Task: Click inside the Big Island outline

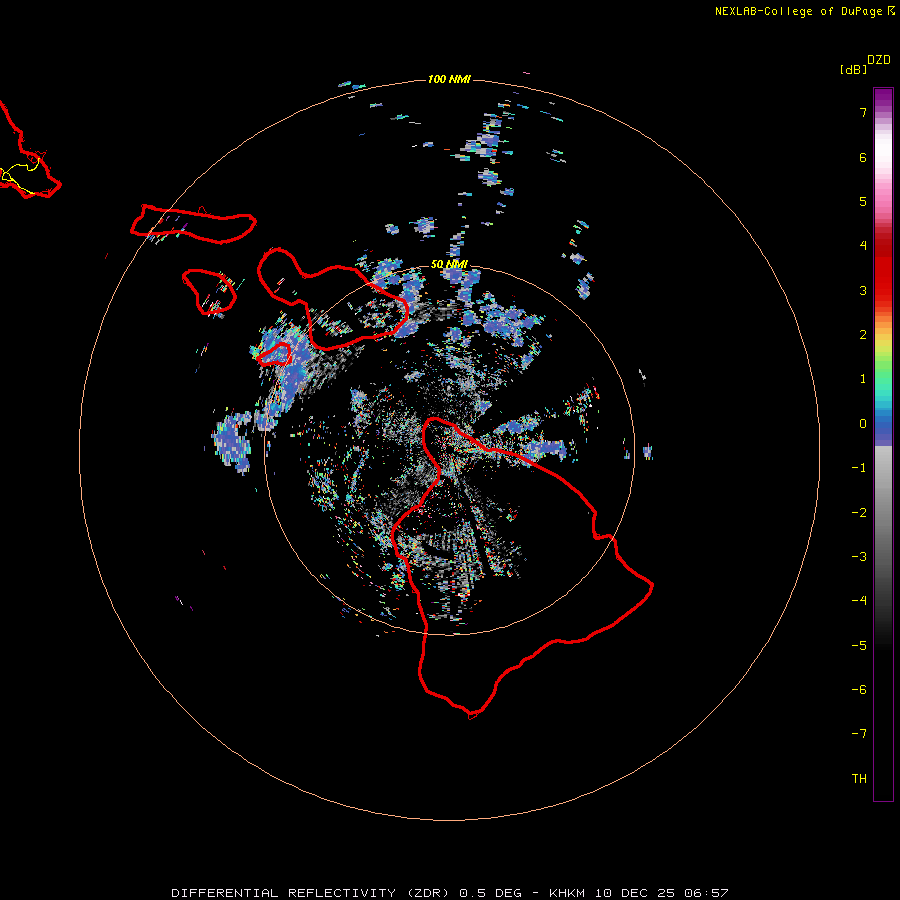Action: tap(517, 574)
